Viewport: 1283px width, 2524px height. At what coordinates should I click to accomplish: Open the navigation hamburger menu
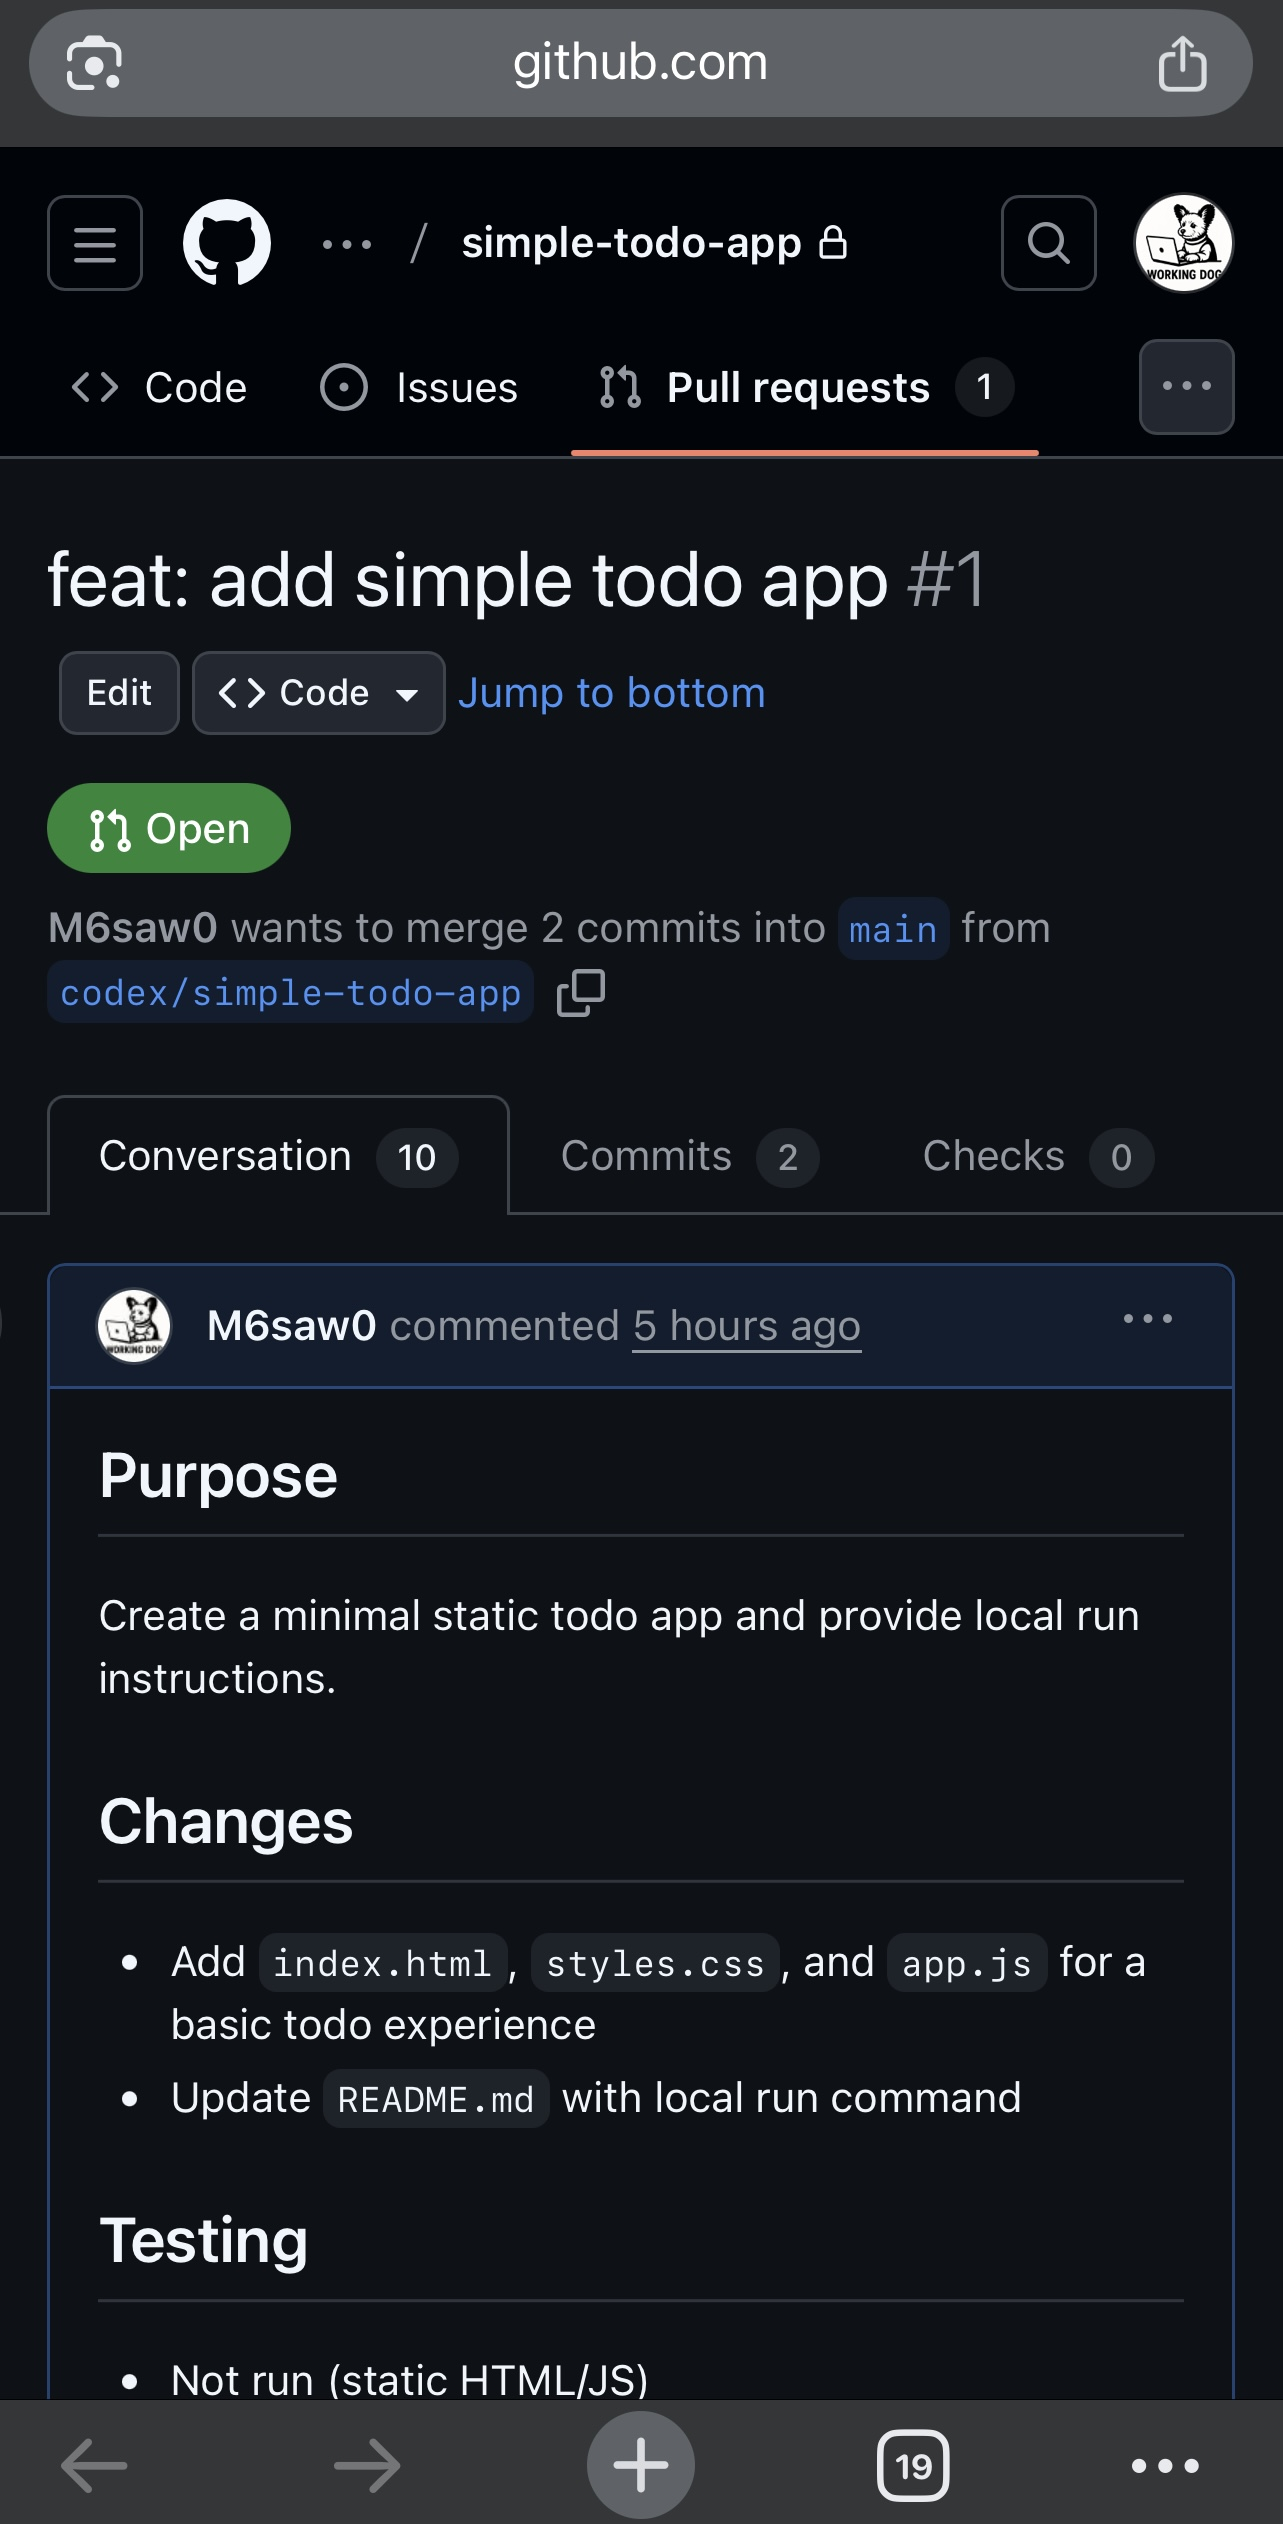pyautogui.click(x=94, y=243)
